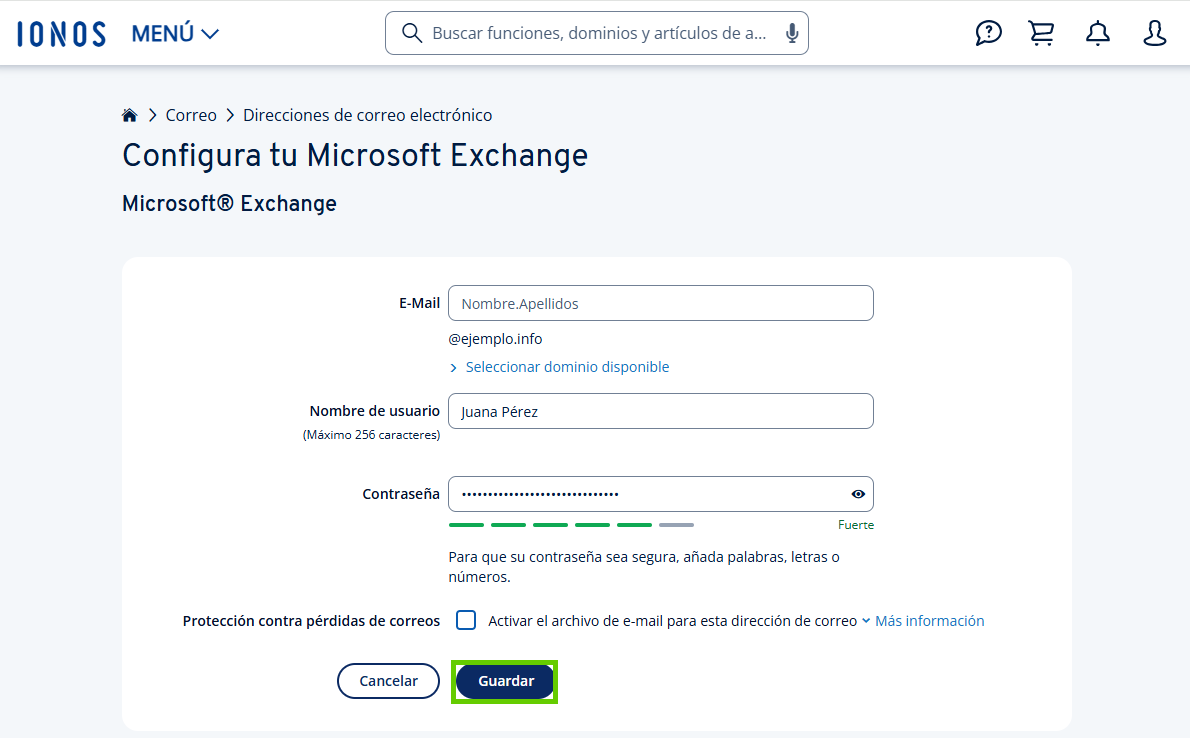1190x738 pixels.
Task: Expand Seleccionar dominio disponible
Action: [x=567, y=366]
